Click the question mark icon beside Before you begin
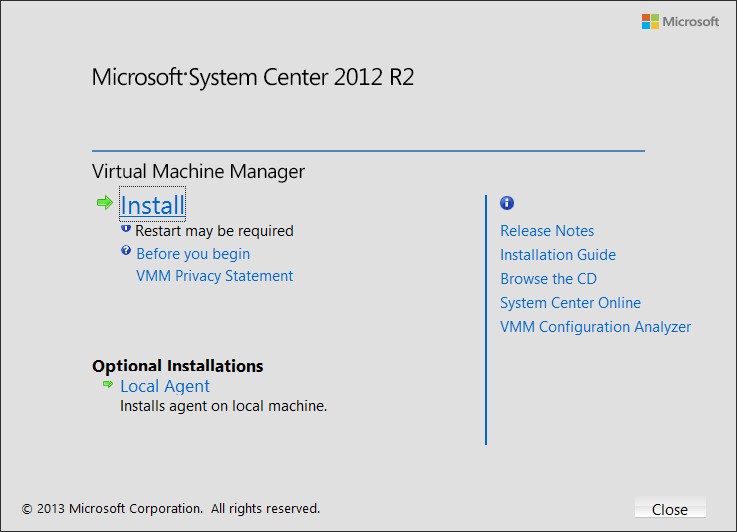Screen dimensions: 737x532 point(125,250)
